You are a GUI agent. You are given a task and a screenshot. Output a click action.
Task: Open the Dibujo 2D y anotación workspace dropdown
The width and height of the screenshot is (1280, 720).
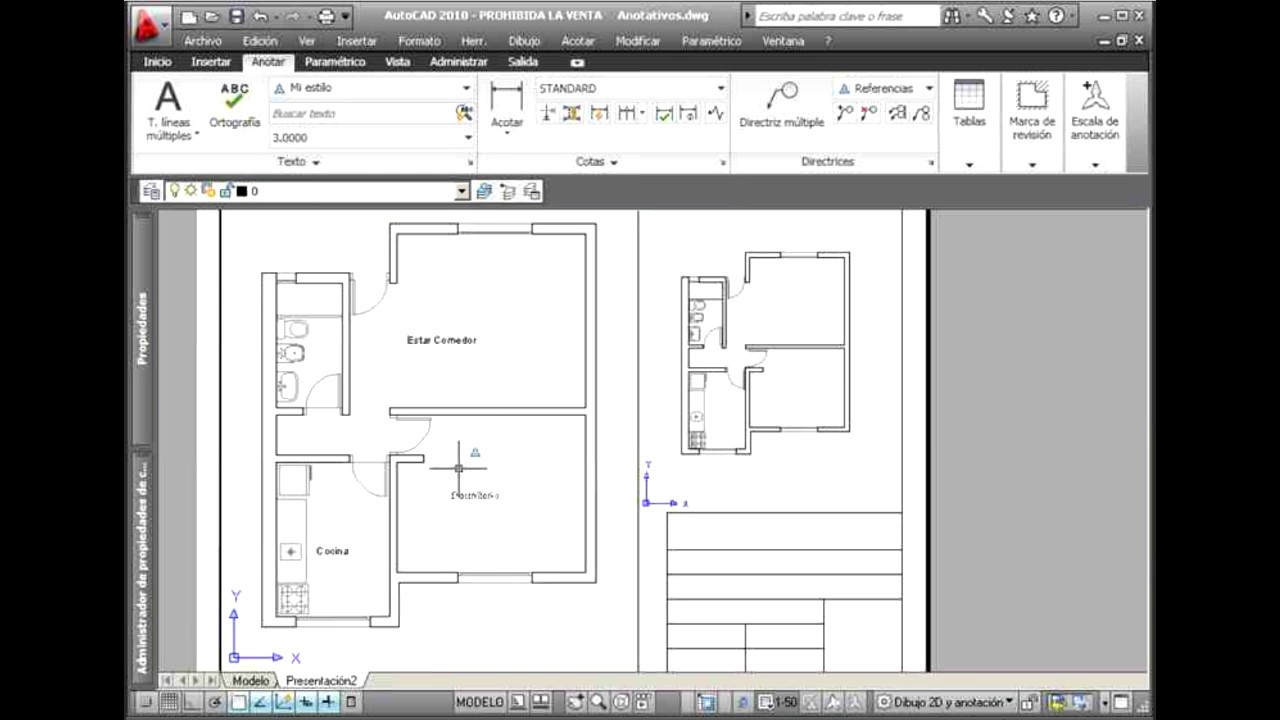pyautogui.click(x=945, y=702)
